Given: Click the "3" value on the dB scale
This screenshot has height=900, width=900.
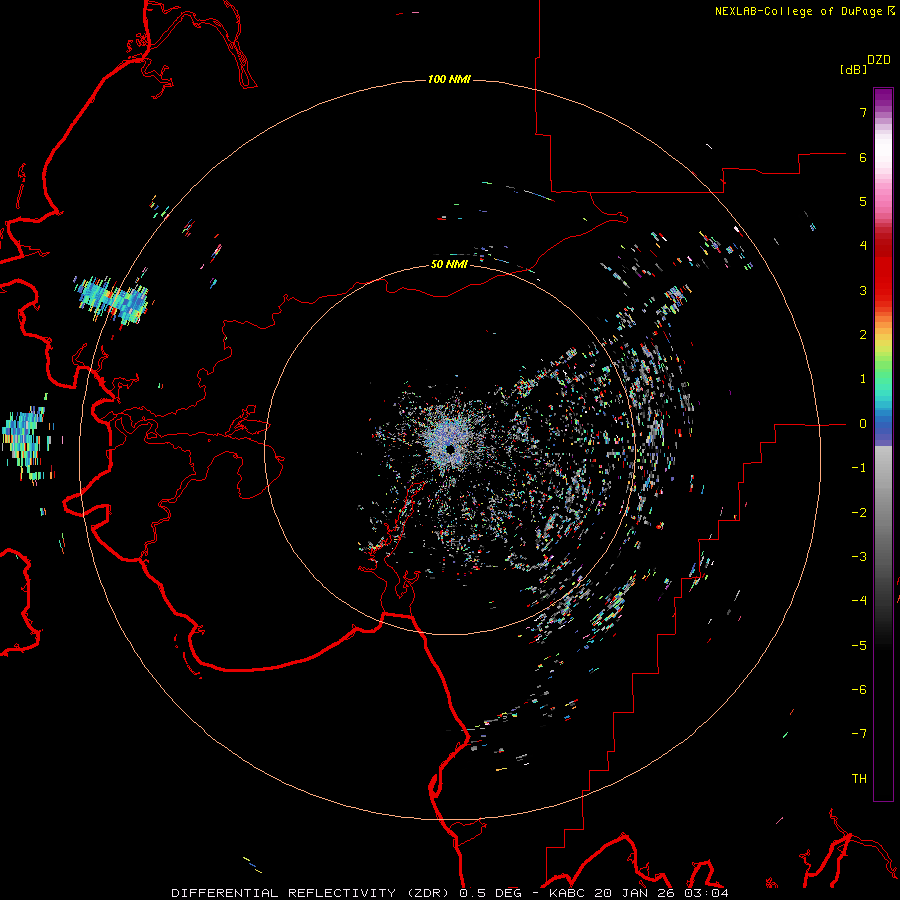Looking at the screenshot, I should [x=863, y=290].
